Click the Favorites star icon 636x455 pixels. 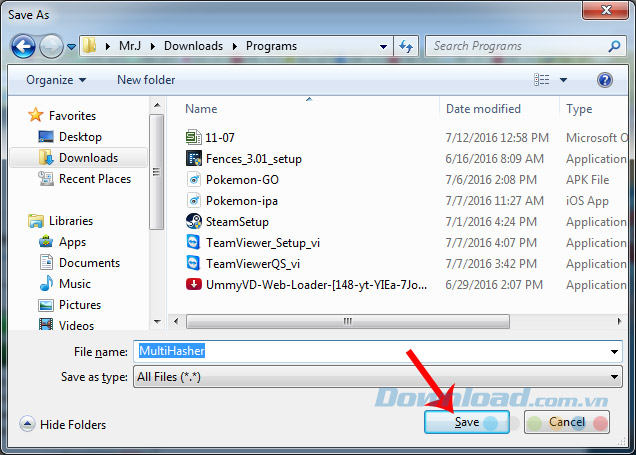[x=36, y=115]
